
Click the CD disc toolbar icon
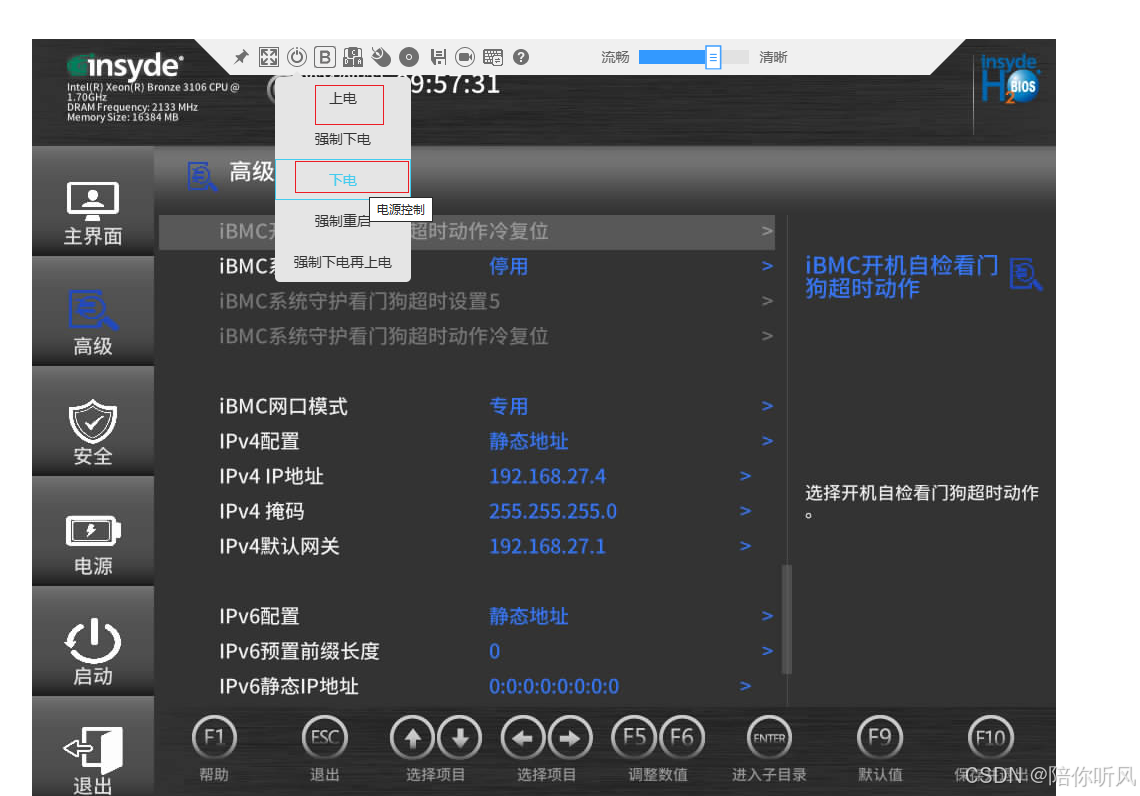pos(409,57)
